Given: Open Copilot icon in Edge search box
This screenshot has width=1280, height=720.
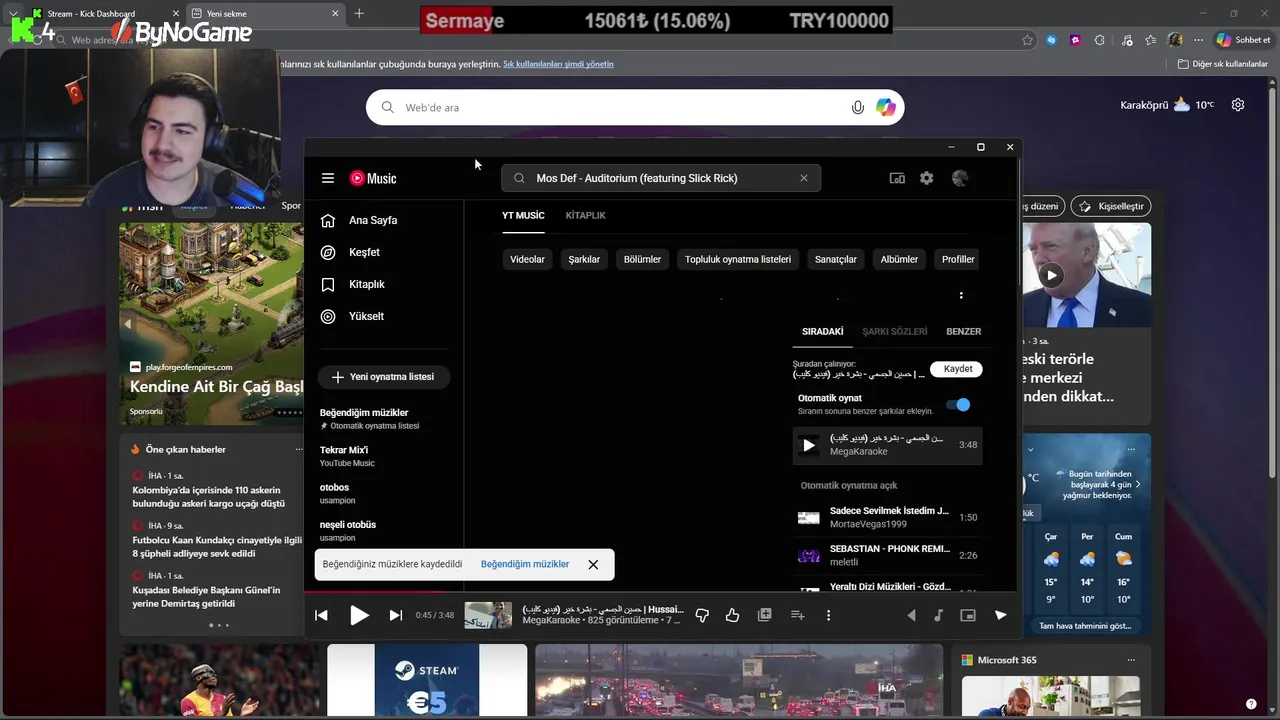Looking at the screenshot, I should [886, 107].
